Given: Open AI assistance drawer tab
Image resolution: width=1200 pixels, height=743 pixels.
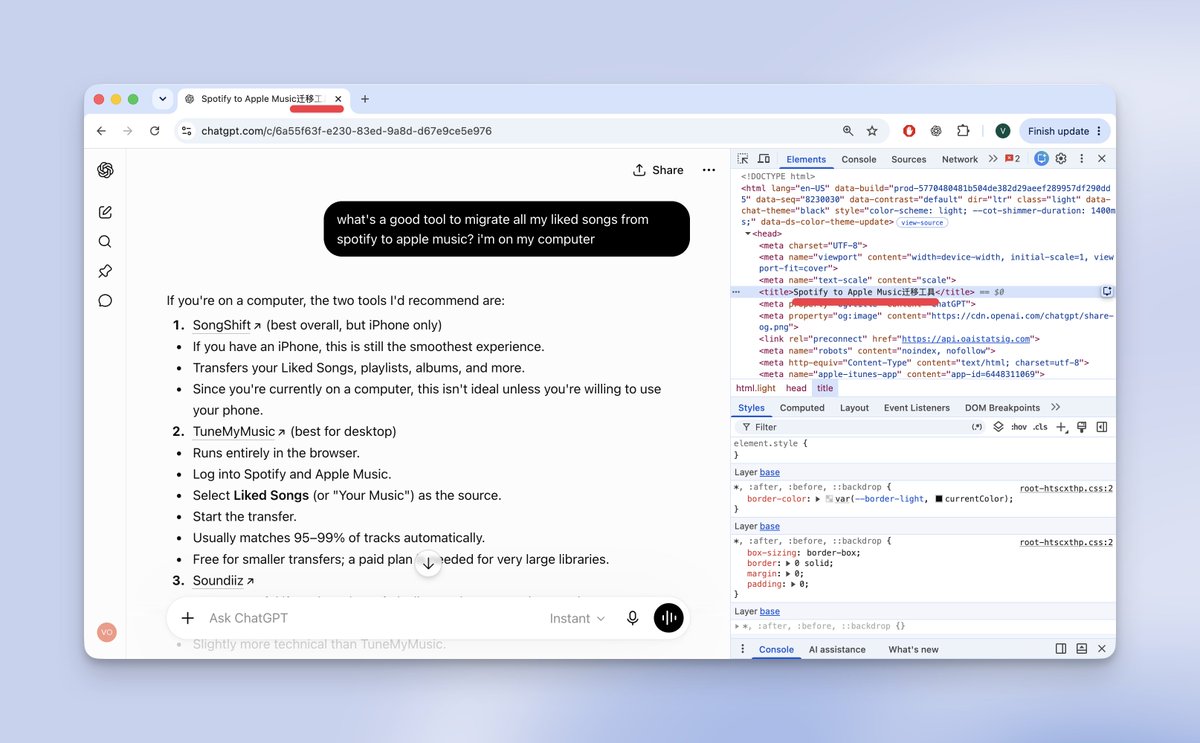Looking at the screenshot, I should point(837,649).
